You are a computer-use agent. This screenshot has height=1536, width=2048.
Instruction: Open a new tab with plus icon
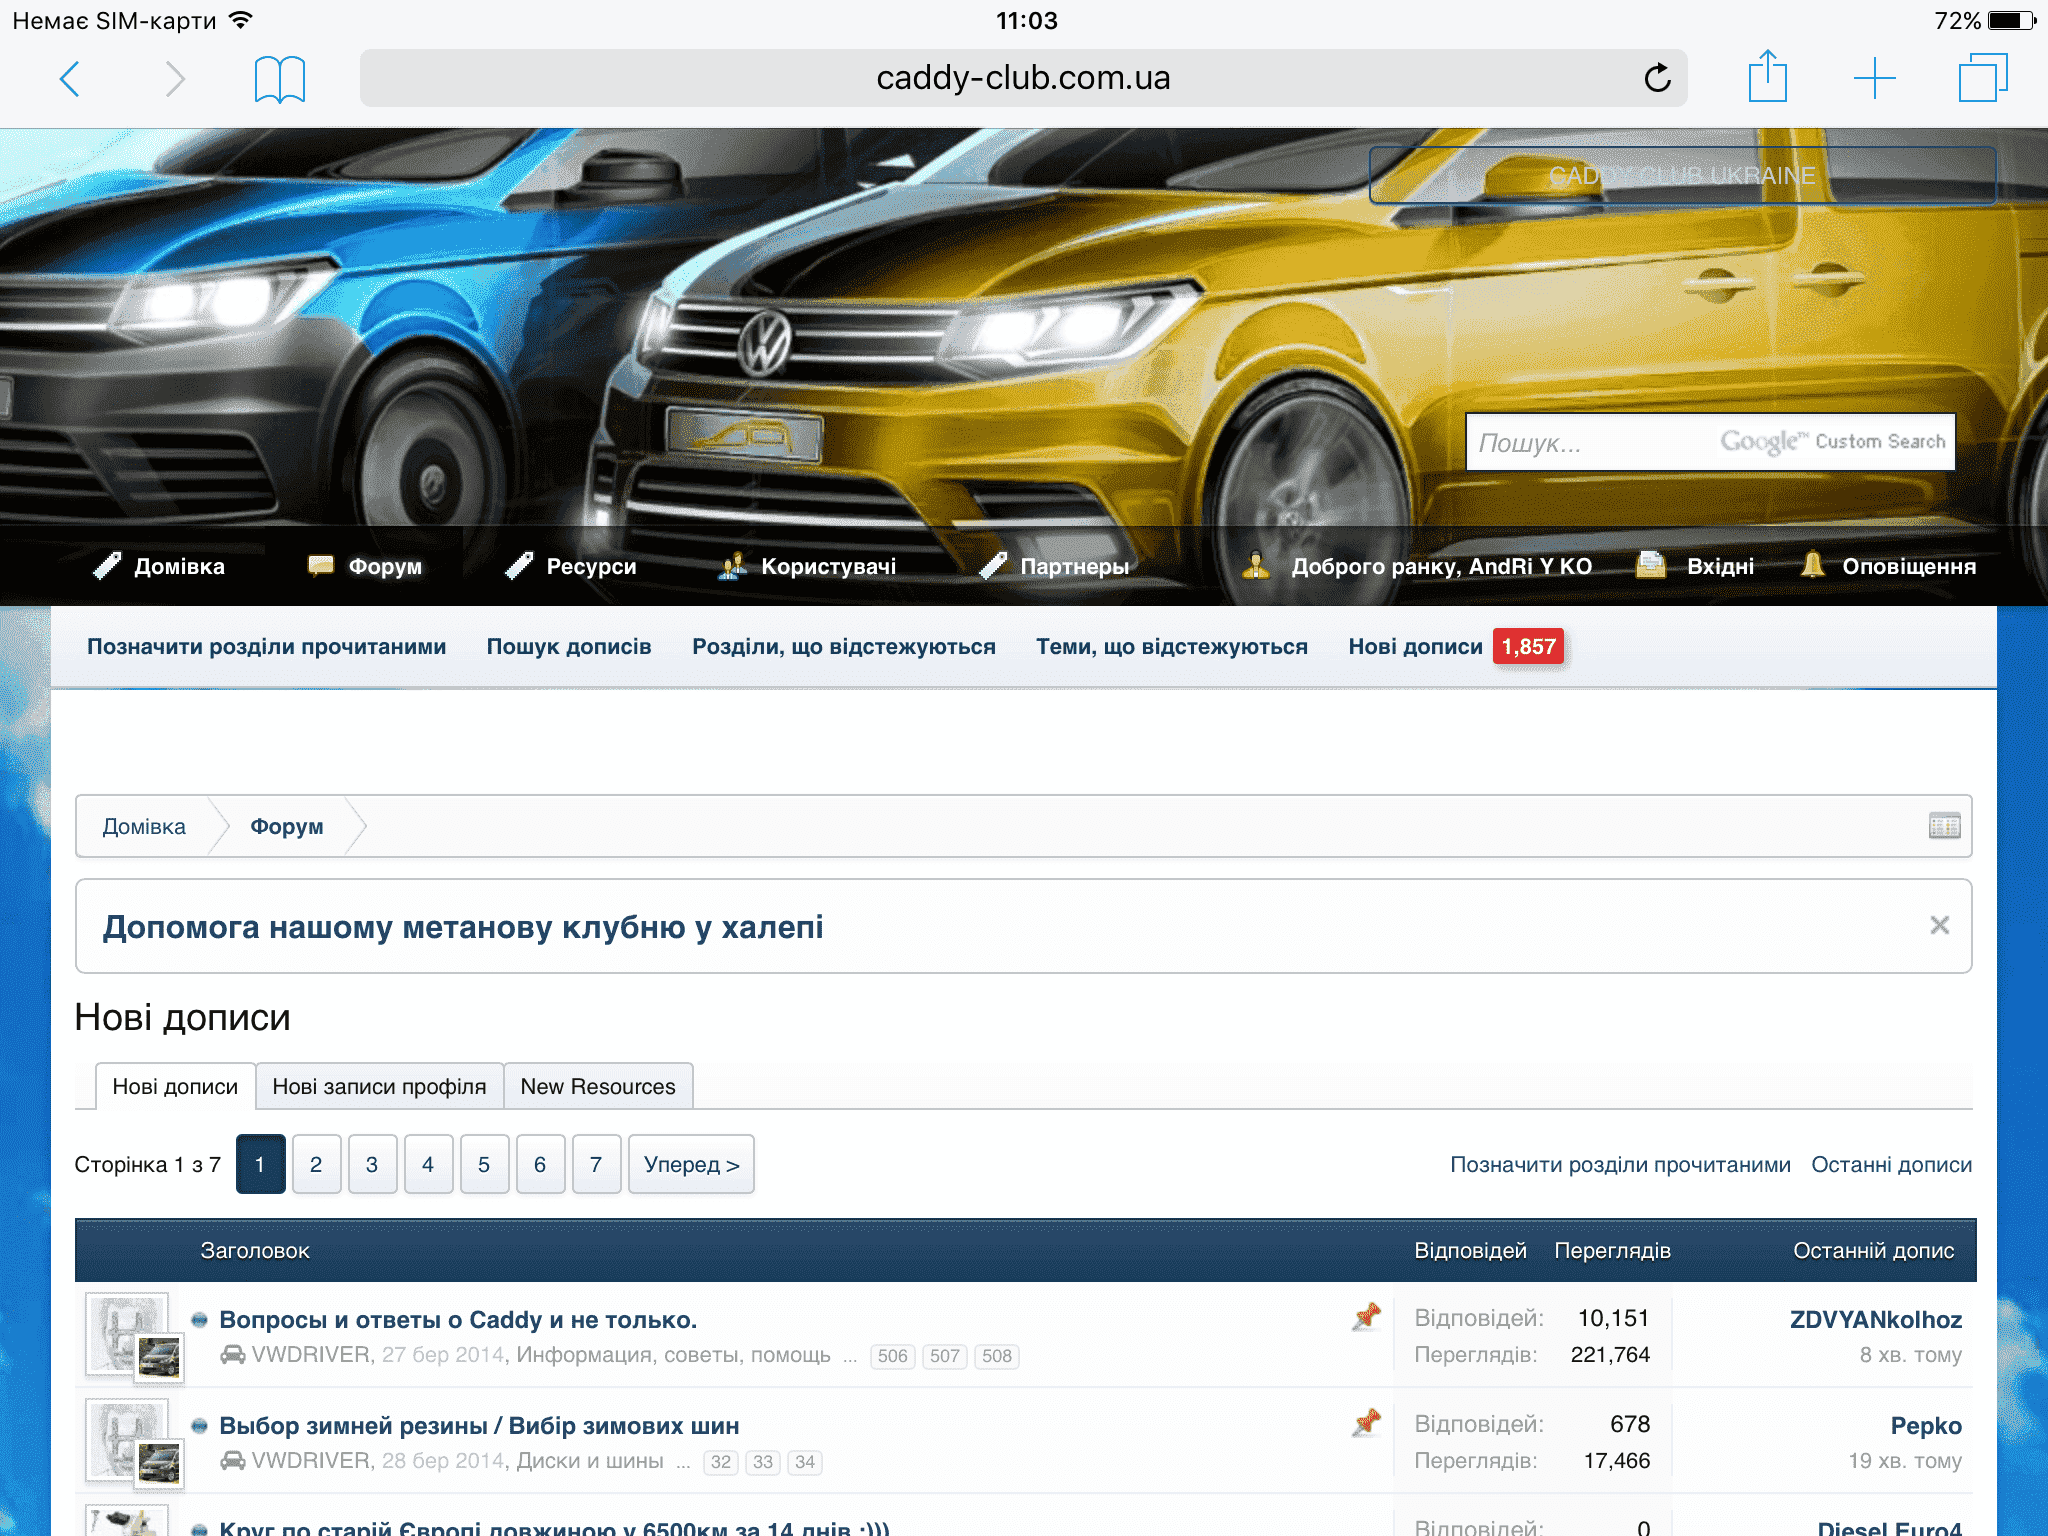tap(1874, 78)
